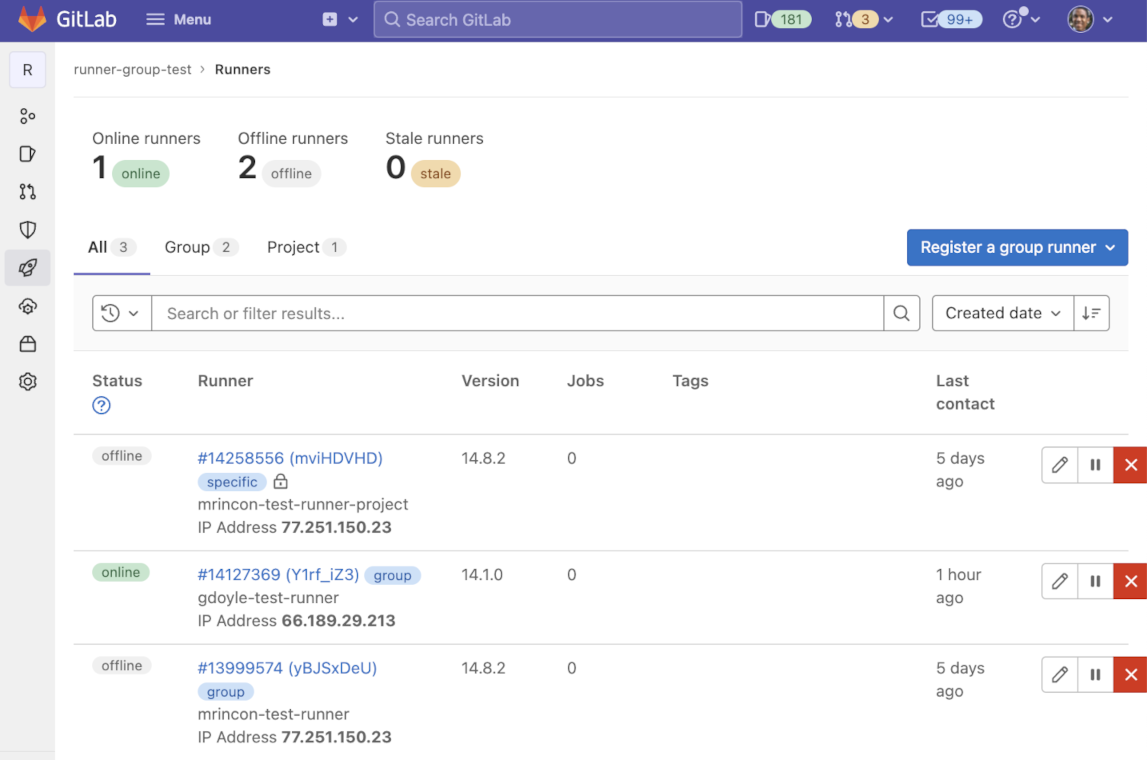Image resolution: width=1147 pixels, height=760 pixels.
Task: Click the search magnifier button in filter bar
Action: (x=901, y=314)
